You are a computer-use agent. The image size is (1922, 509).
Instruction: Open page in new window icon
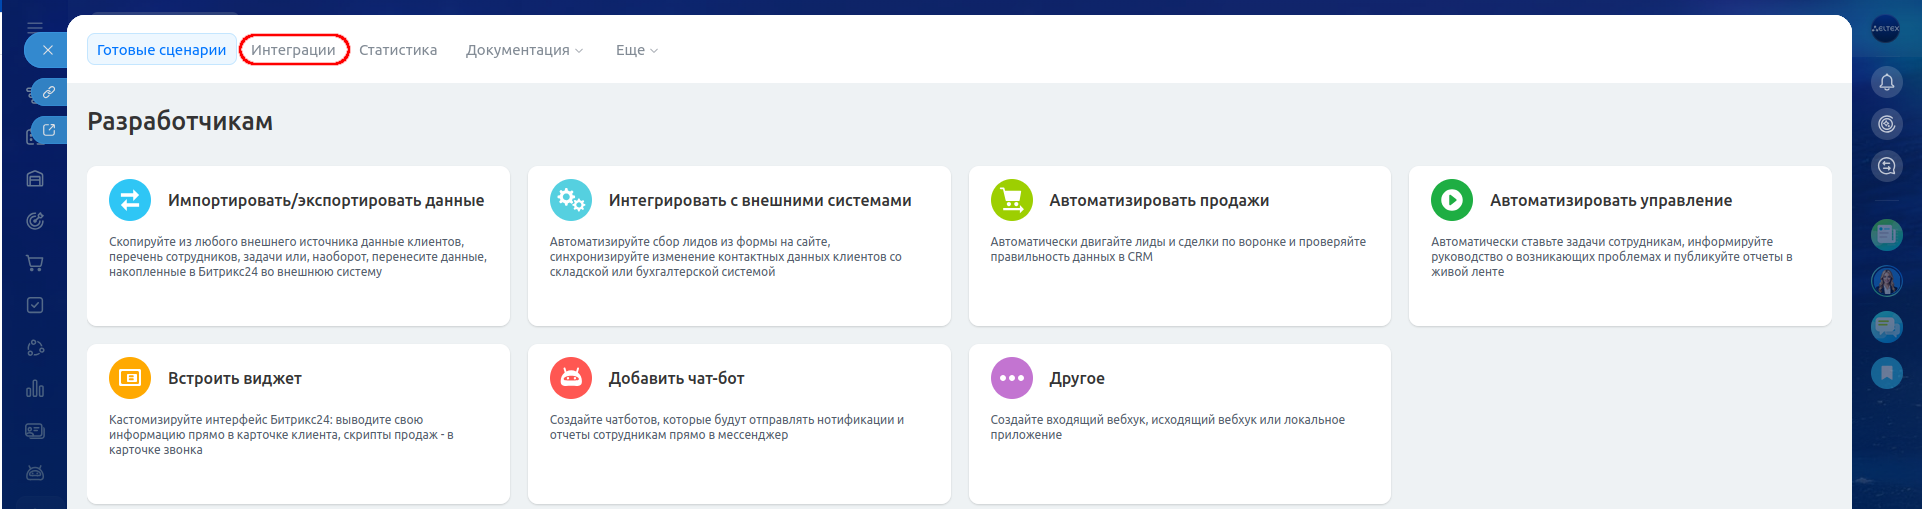tap(48, 130)
